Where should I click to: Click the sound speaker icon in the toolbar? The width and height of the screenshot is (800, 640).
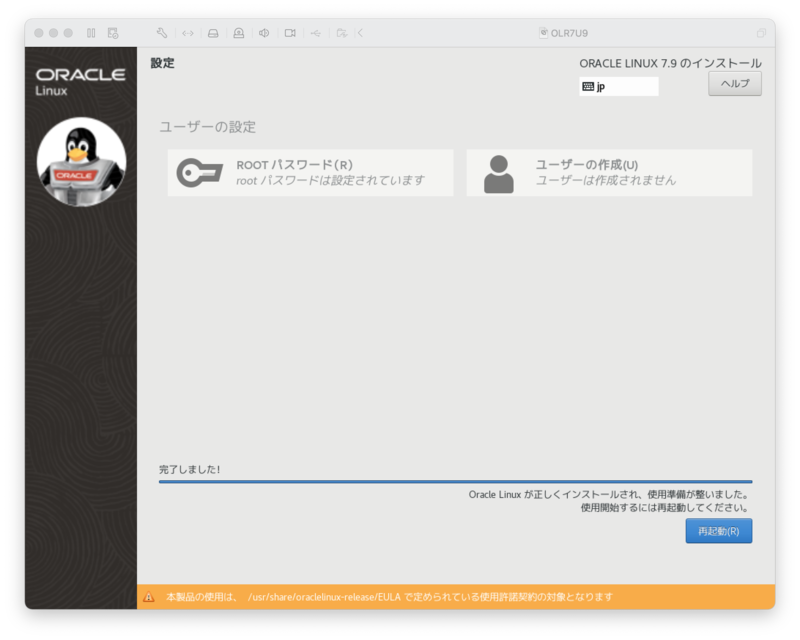264,33
